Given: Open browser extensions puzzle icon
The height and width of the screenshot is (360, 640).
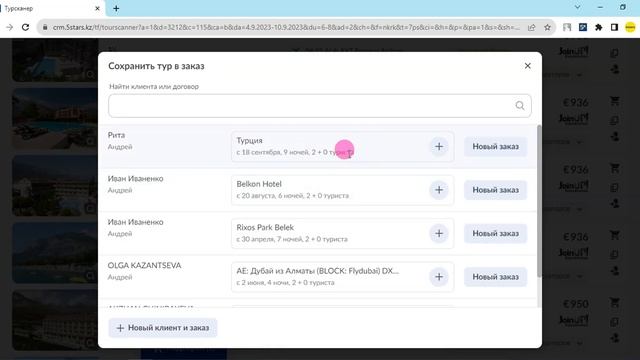Looking at the screenshot, I should (598, 27).
